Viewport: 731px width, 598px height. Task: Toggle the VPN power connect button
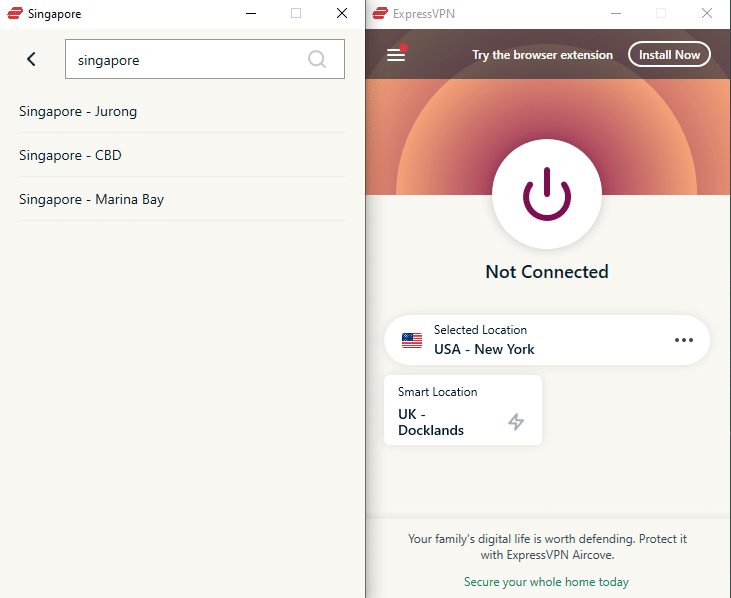(547, 194)
